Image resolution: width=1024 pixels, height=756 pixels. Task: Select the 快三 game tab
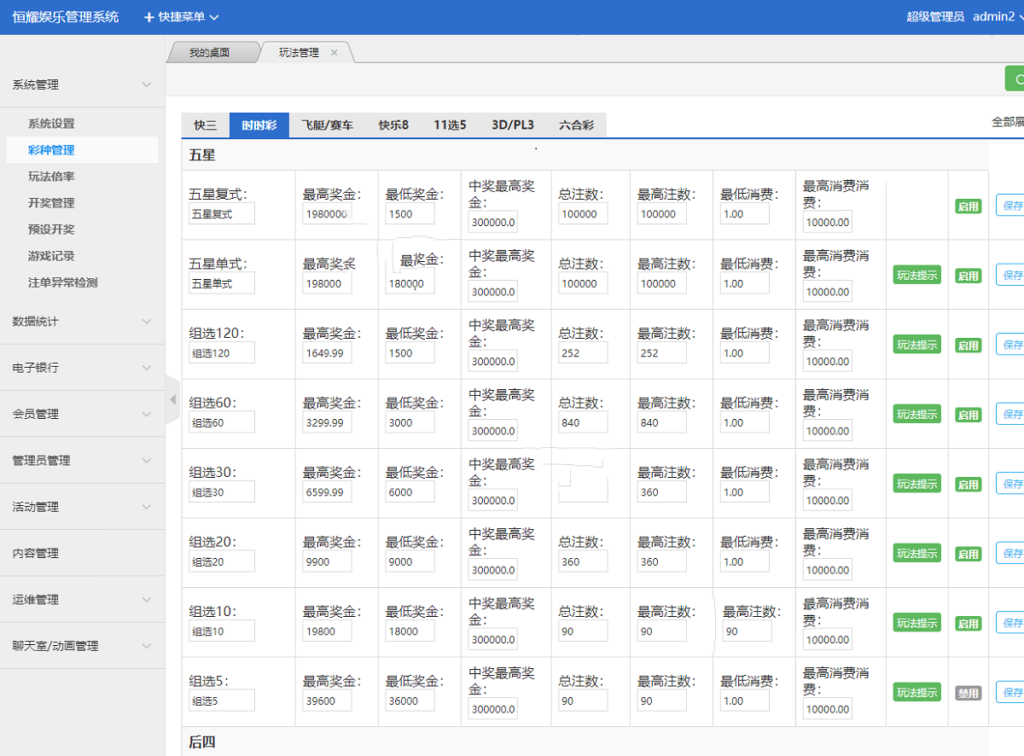pyautogui.click(x=205, y=125)
